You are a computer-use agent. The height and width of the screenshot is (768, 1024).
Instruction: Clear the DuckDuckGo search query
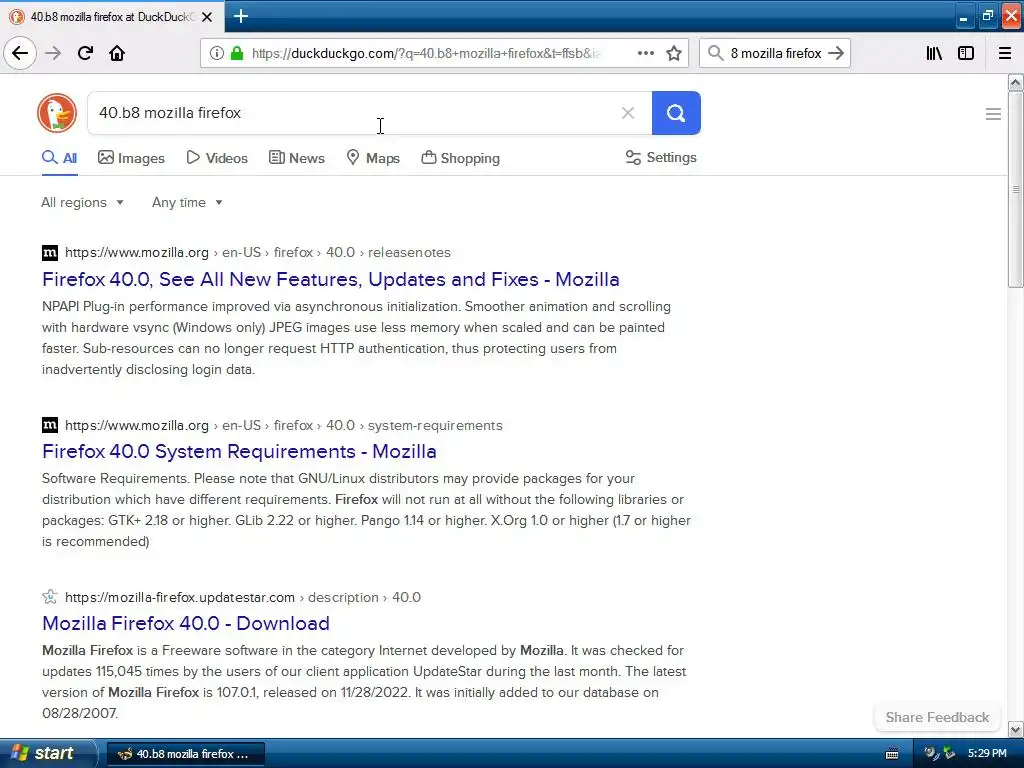point(628,113)
